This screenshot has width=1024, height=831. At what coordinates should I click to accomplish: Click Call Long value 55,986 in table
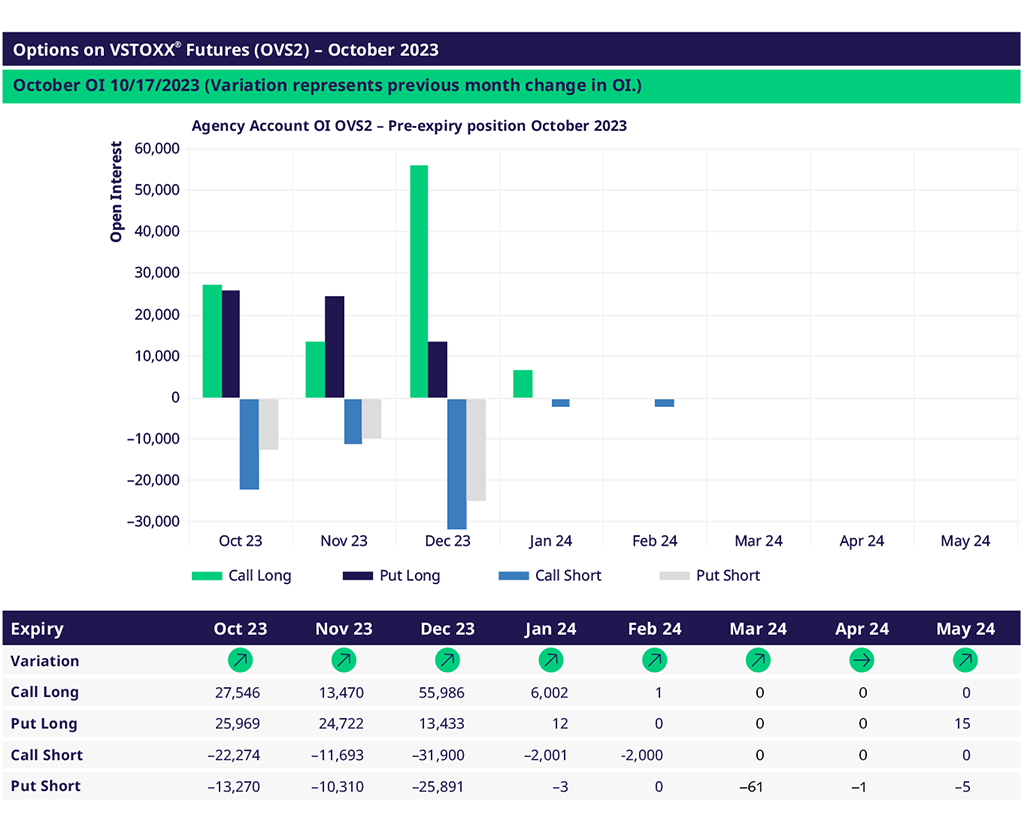[x=439, y=692]
